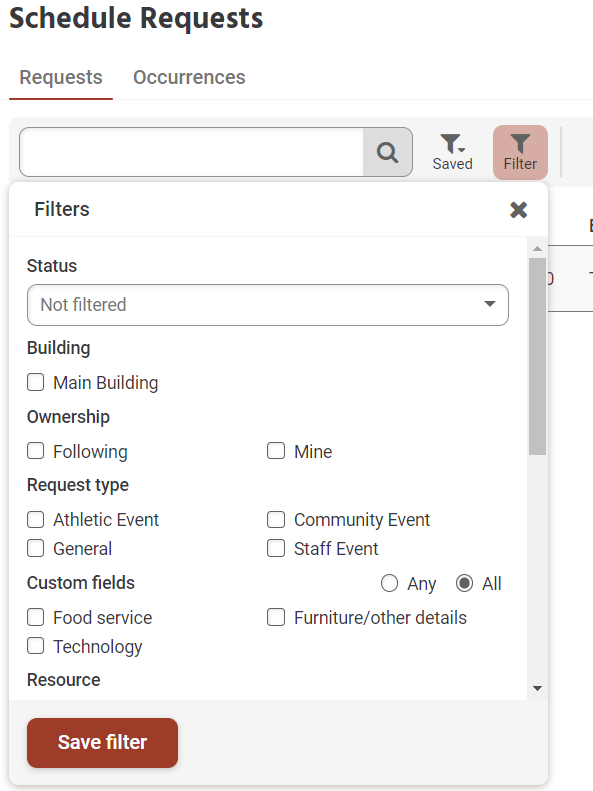Close the Filters panel with X
Image resolution: width=593 pixels, height=791 pixels.
click(x=518, y=210)
